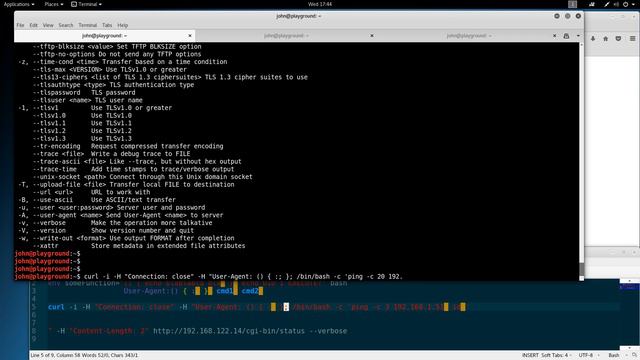The height and width of the screenshot is (360, 640).
Task: Click the volume speaker icon
Action: coord(616,4)
